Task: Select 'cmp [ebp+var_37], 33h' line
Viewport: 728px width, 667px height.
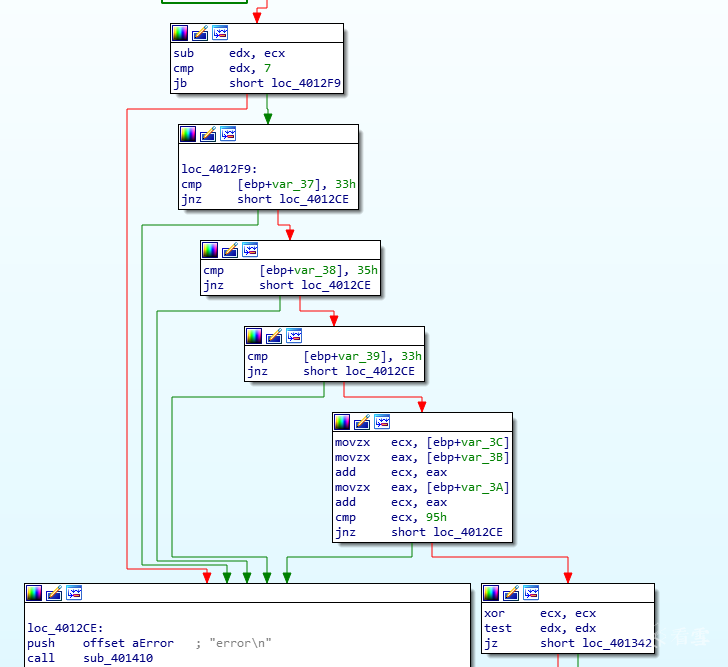Action: 268,184
